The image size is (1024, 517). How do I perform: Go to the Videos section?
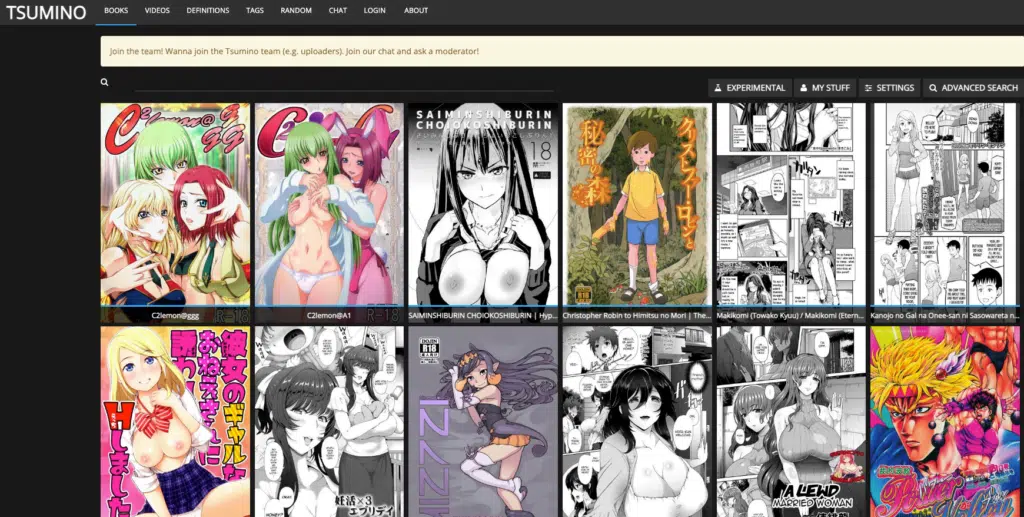pyautogui.click(x=157, y=10)
